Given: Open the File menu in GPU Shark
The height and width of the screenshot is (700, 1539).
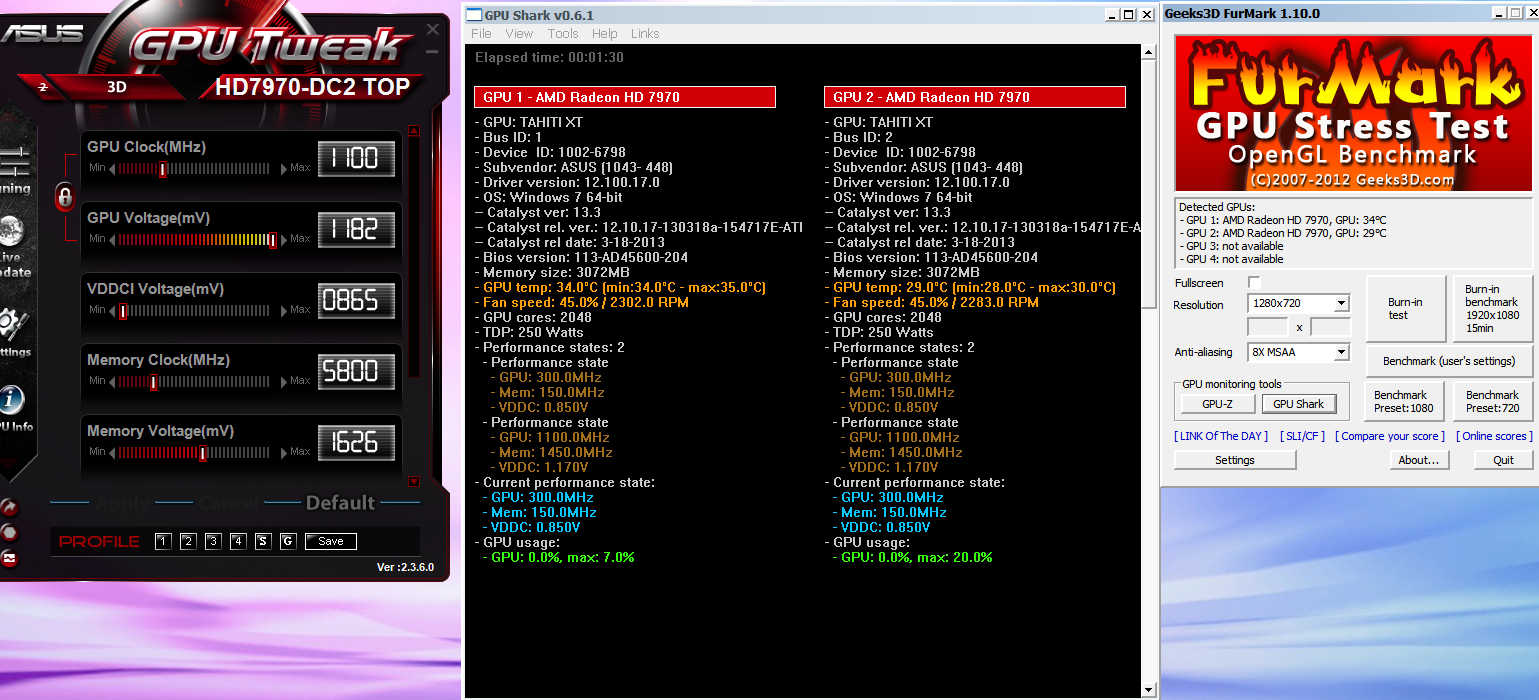Looking at the screenshot, I should 481,33.
